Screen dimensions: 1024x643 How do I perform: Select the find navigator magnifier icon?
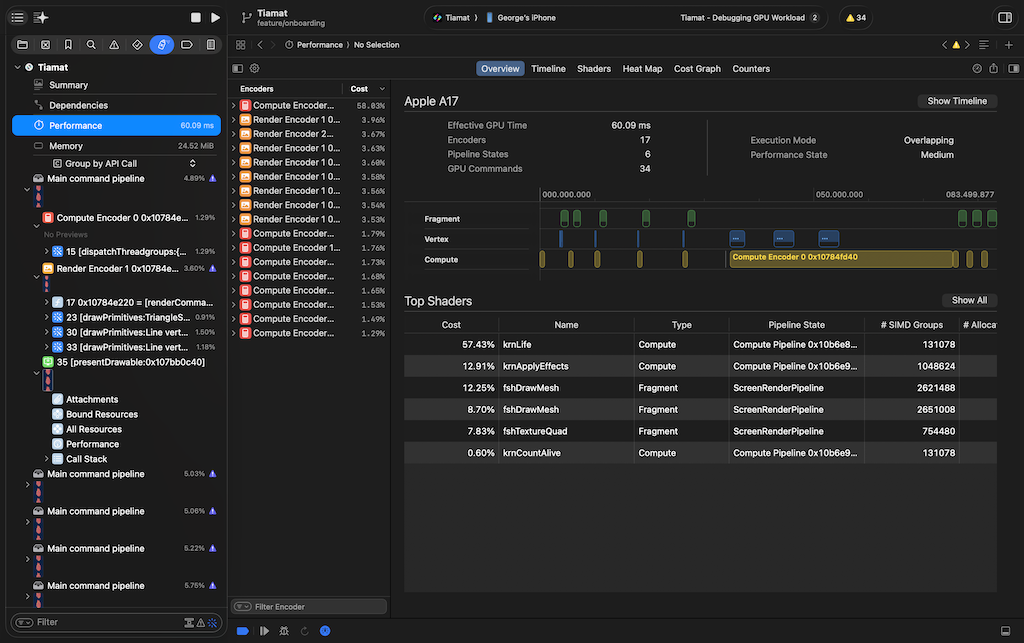[x=91, y=45]
